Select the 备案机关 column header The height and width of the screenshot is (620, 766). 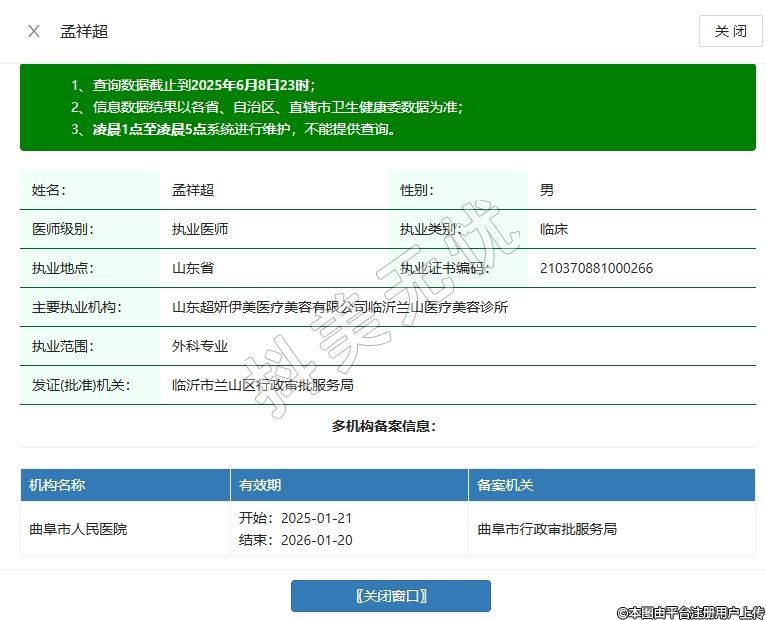(505, 485)
